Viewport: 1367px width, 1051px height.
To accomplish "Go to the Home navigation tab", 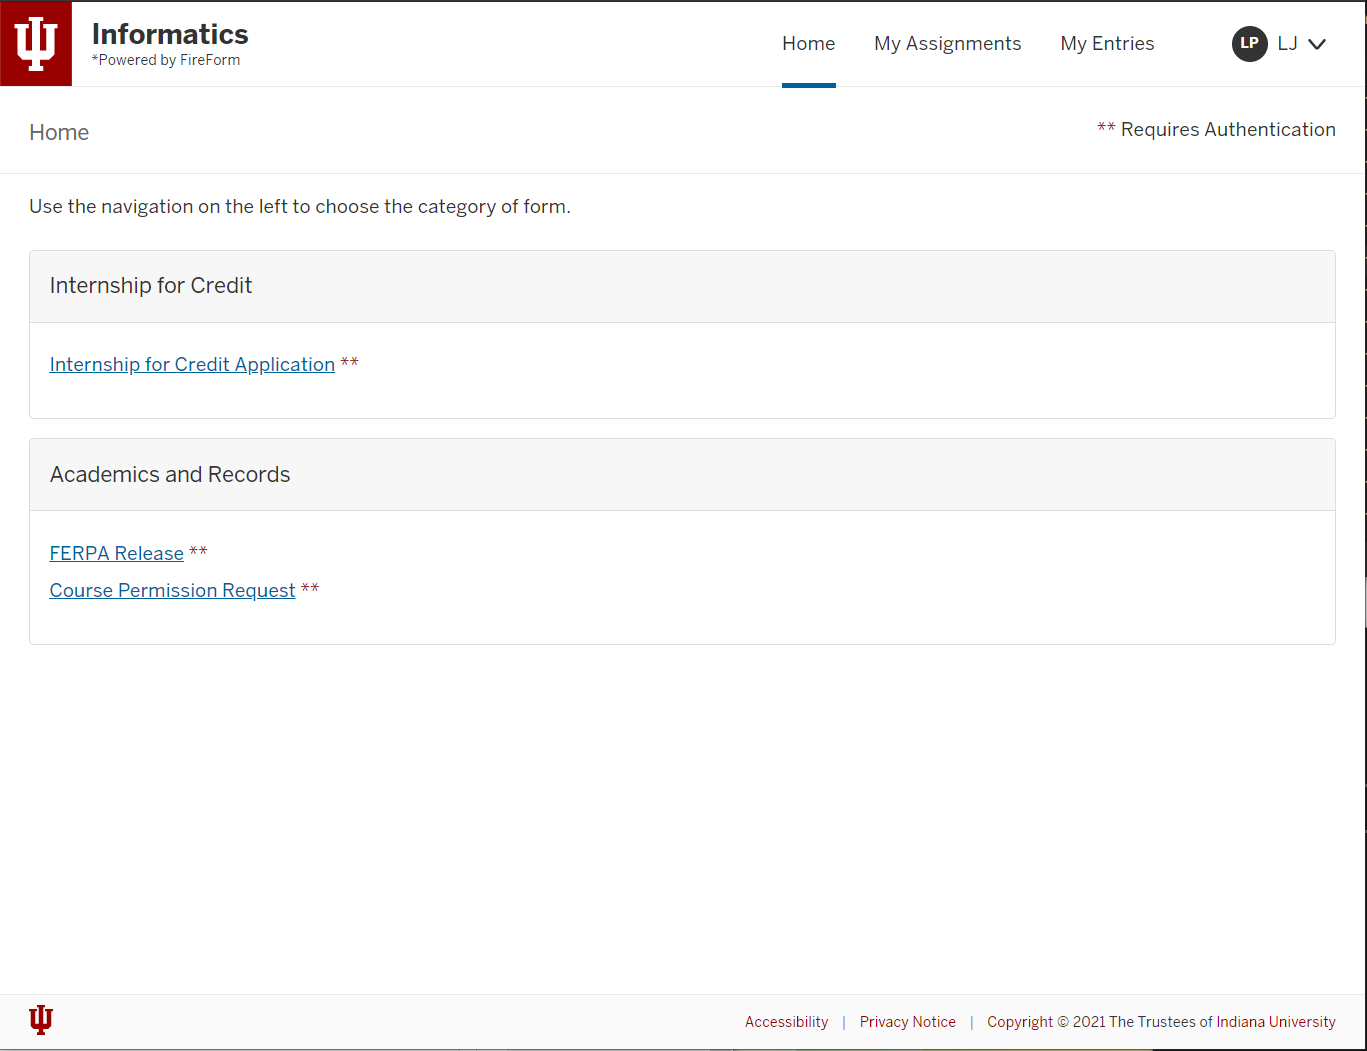I will click(808, 44).
